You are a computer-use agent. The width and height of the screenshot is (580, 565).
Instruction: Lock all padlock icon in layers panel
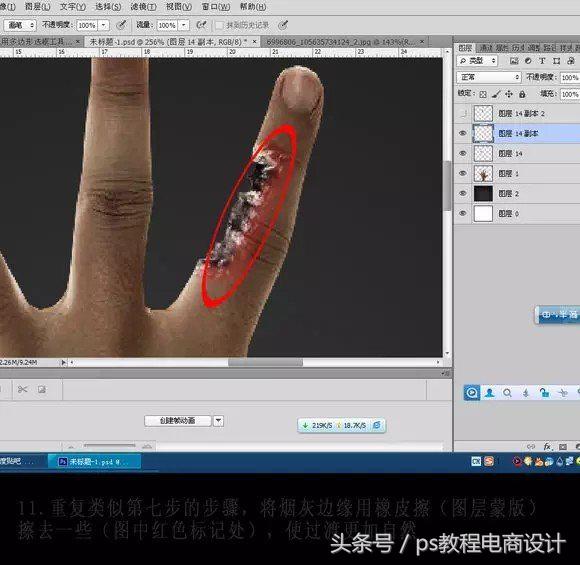(x=522, y=94)
